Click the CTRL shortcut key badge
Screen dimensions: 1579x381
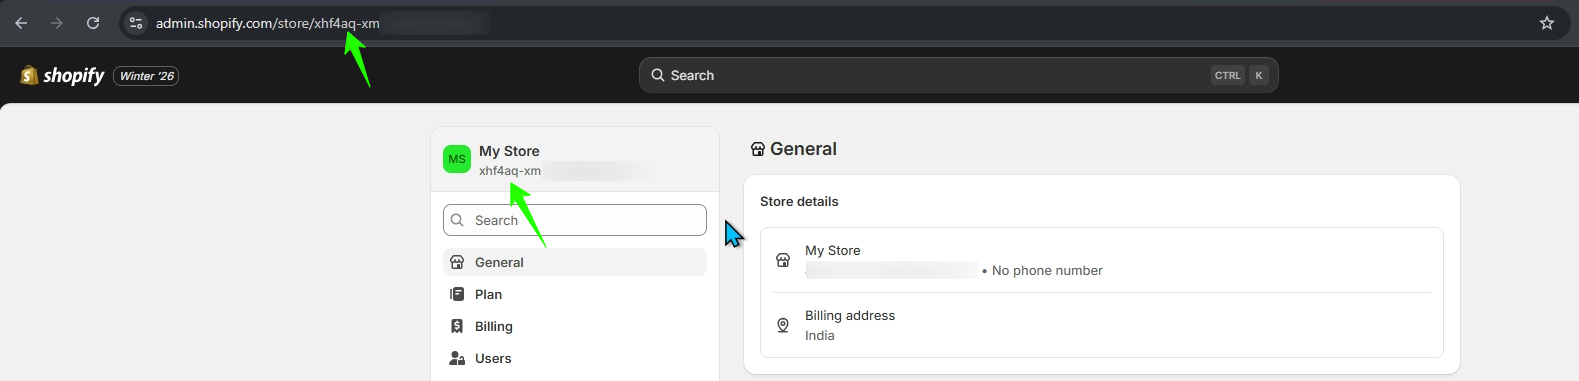[1228, 75]
